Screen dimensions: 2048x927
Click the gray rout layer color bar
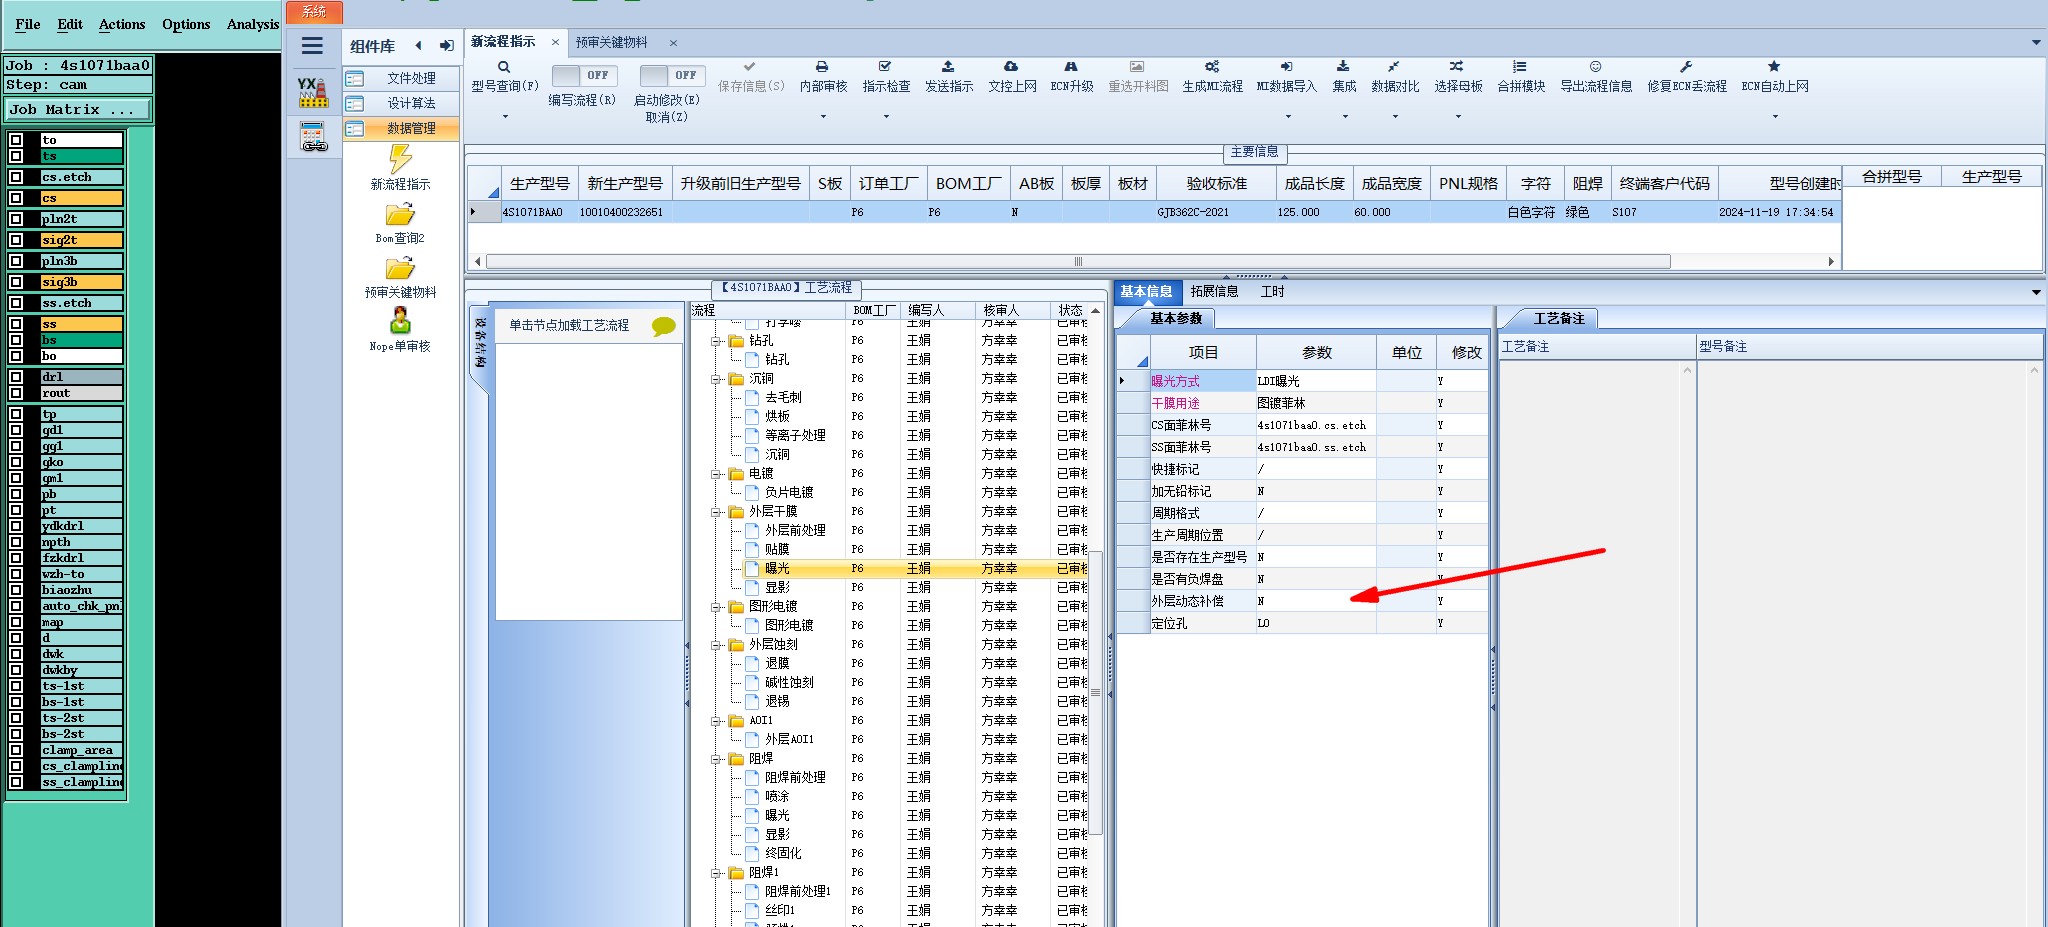click(81, 393)
